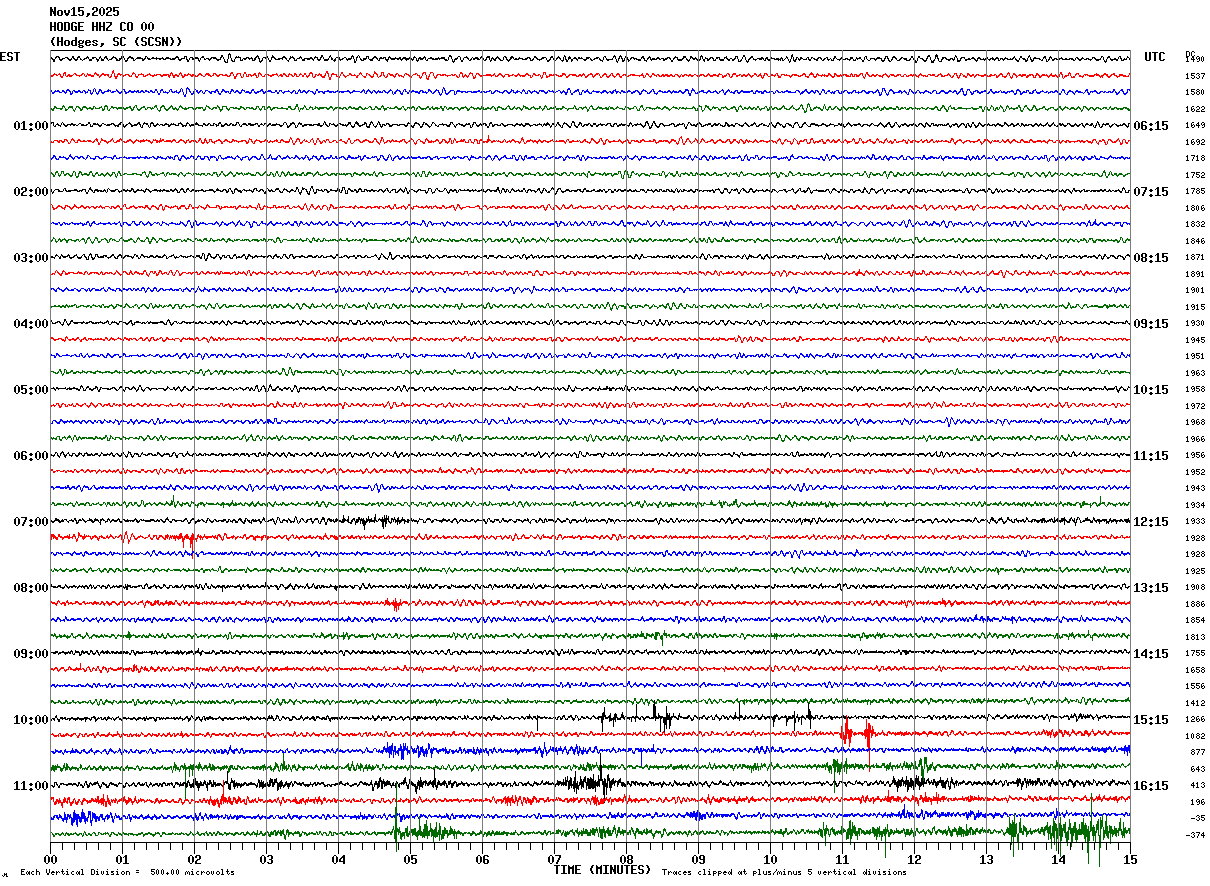
Task: Click minute 00 tick label on time axis
Action: click(50, 859)
